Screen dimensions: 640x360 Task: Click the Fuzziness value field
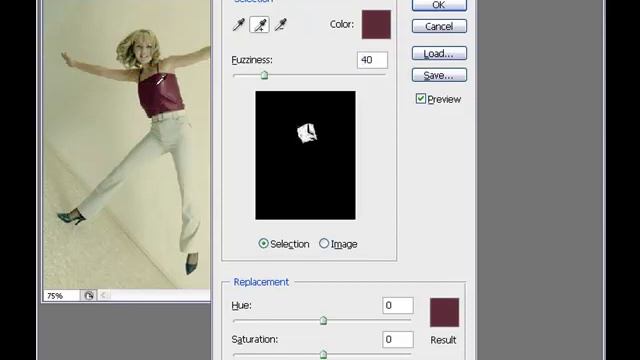tap(372, 60)
